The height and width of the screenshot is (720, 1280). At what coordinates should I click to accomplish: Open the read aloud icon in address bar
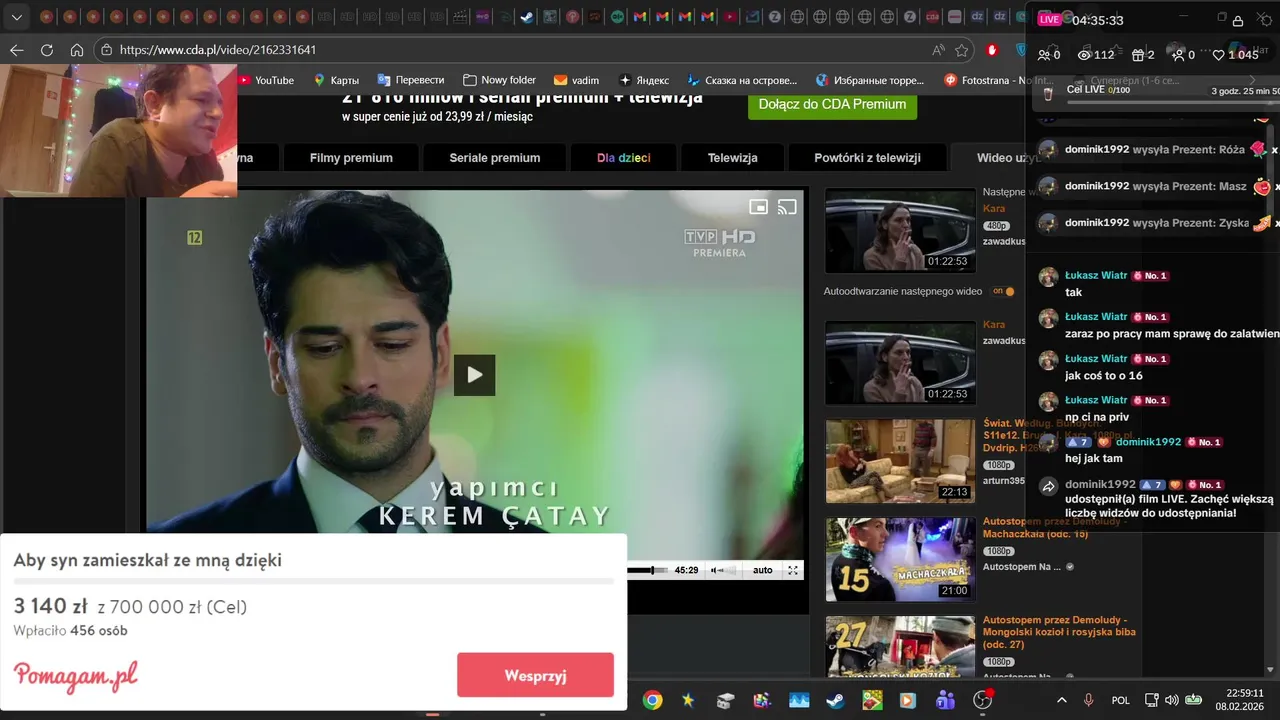pos(938,50)
